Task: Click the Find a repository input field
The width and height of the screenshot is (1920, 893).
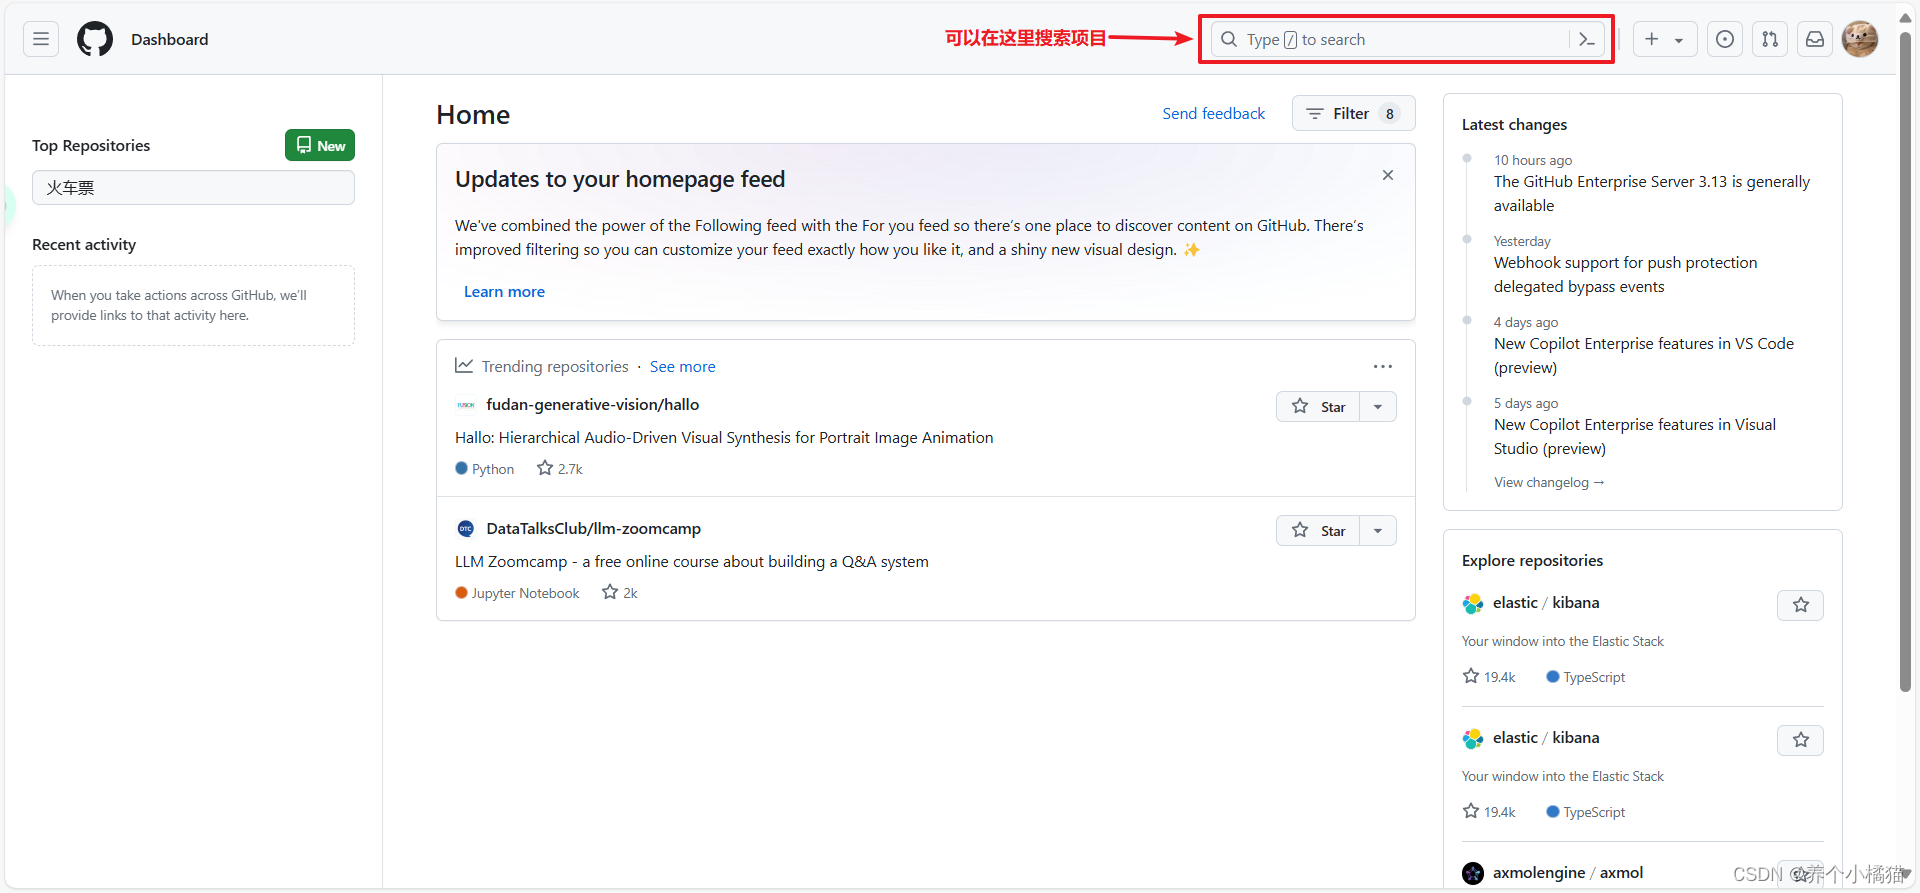Action: click(193, 187)
